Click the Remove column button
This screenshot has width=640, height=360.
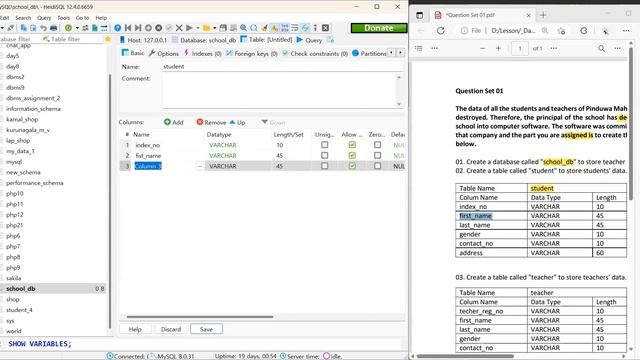click(211, 122)
